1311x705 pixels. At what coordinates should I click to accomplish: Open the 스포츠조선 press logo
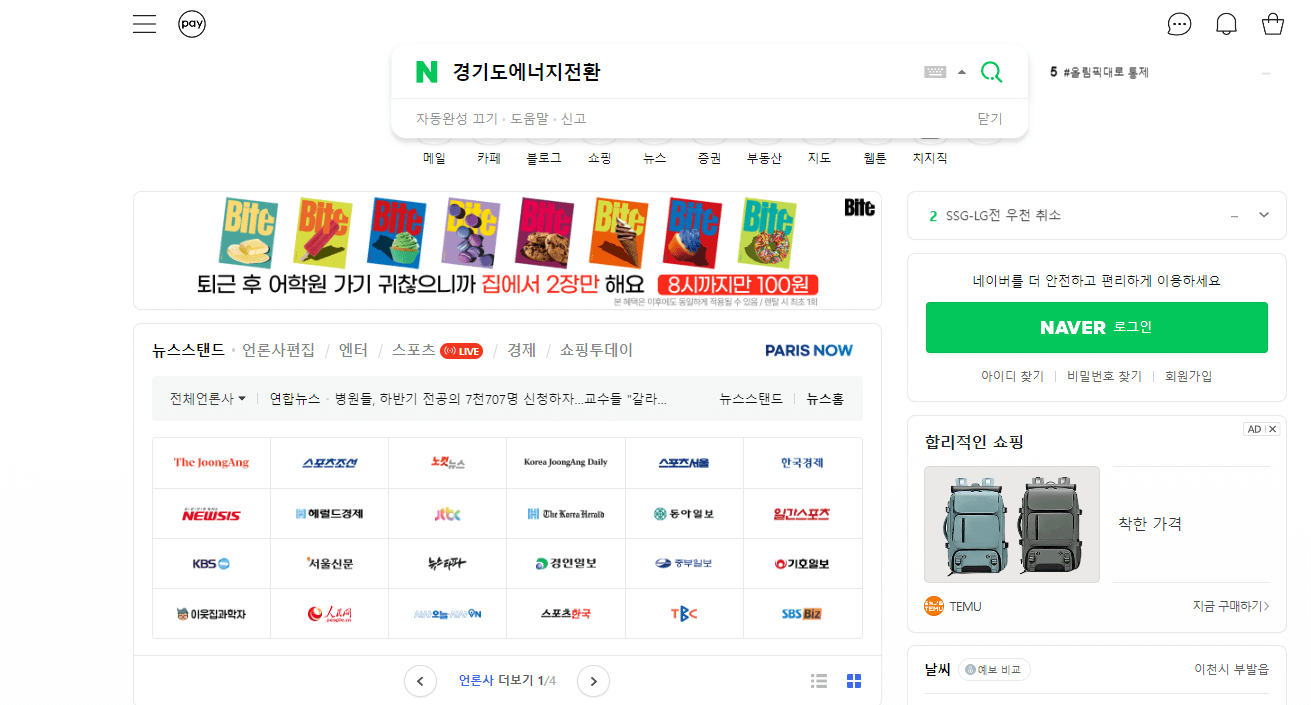click(330, 463)
